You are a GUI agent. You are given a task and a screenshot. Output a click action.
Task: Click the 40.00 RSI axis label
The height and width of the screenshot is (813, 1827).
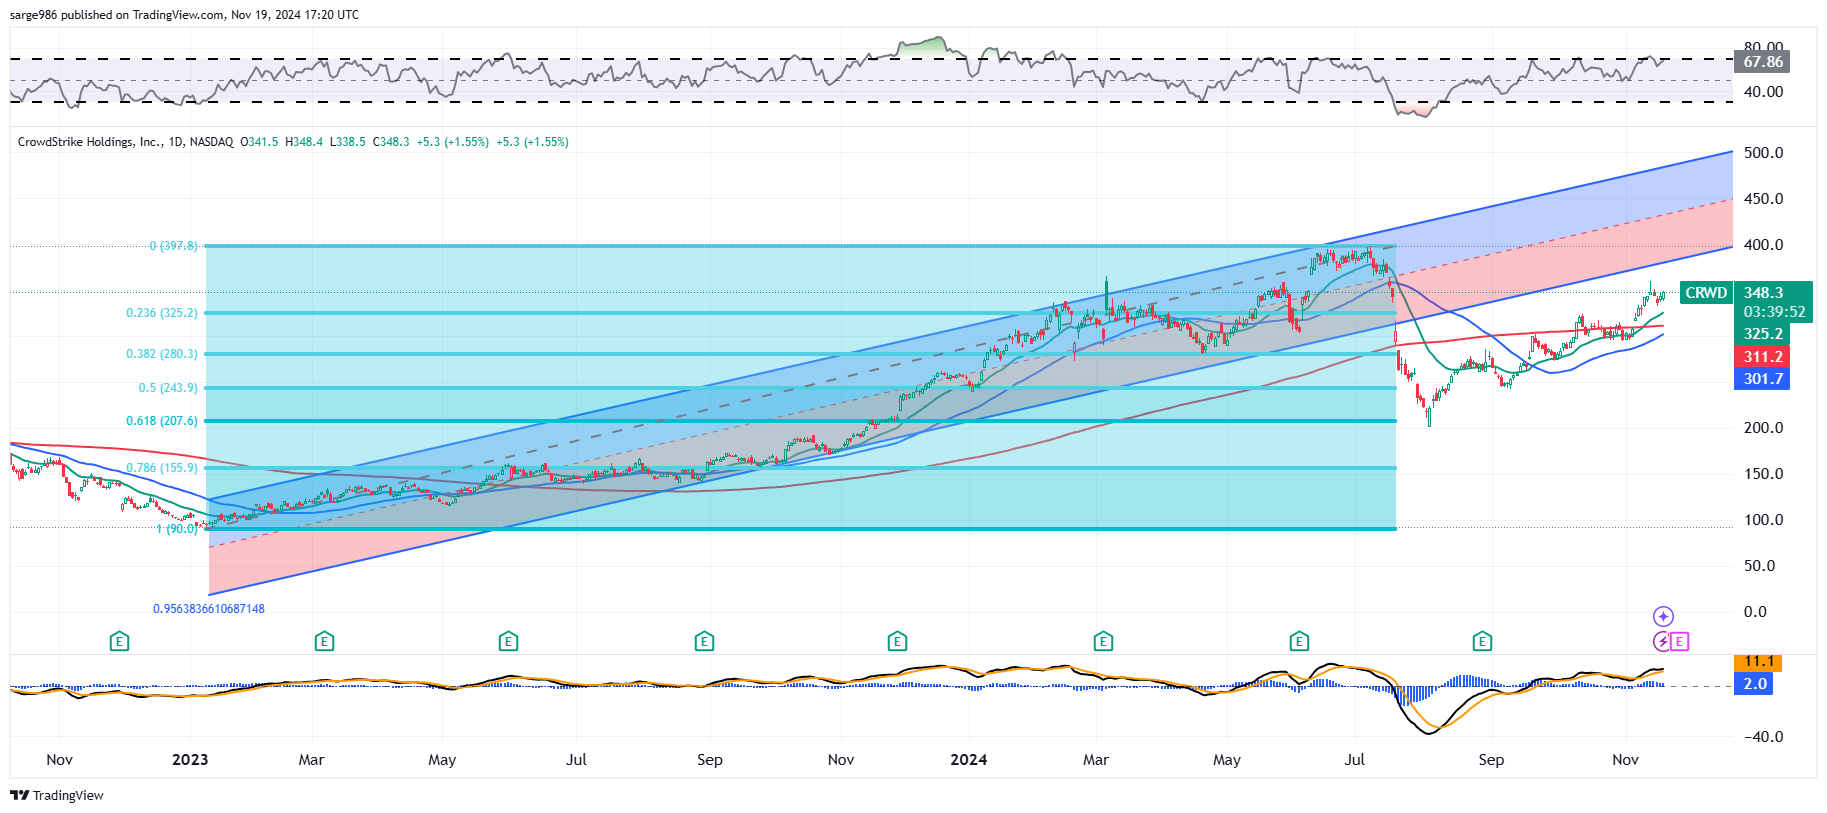tap(1763, 92)
